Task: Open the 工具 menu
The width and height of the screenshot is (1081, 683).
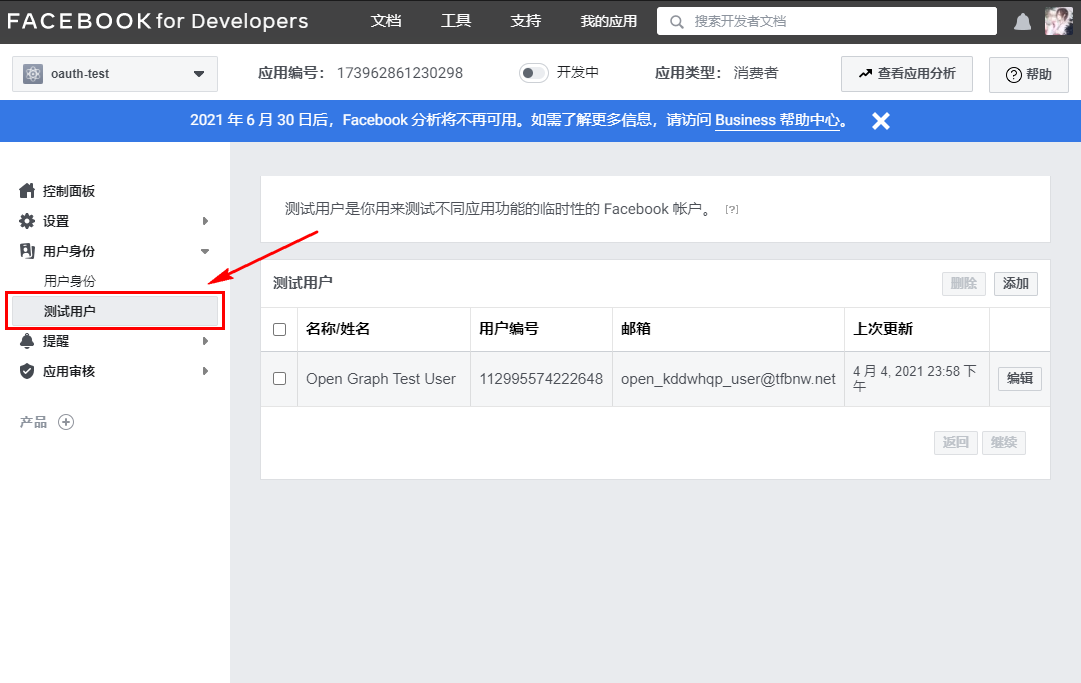Action: (456, 21)
